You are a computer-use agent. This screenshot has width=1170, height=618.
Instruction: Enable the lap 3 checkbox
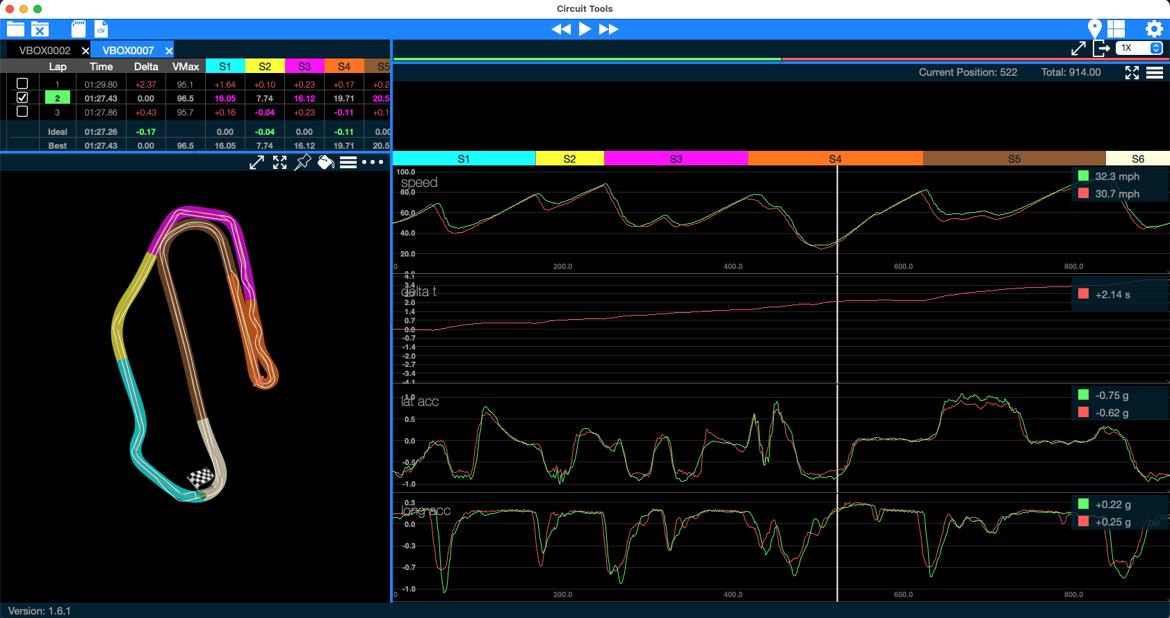[x=22, y=112]
